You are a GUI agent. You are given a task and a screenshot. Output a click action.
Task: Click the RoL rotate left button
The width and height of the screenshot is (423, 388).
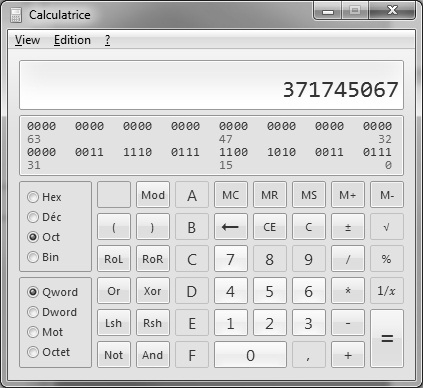pyautogui.click(x=114, y=259)
